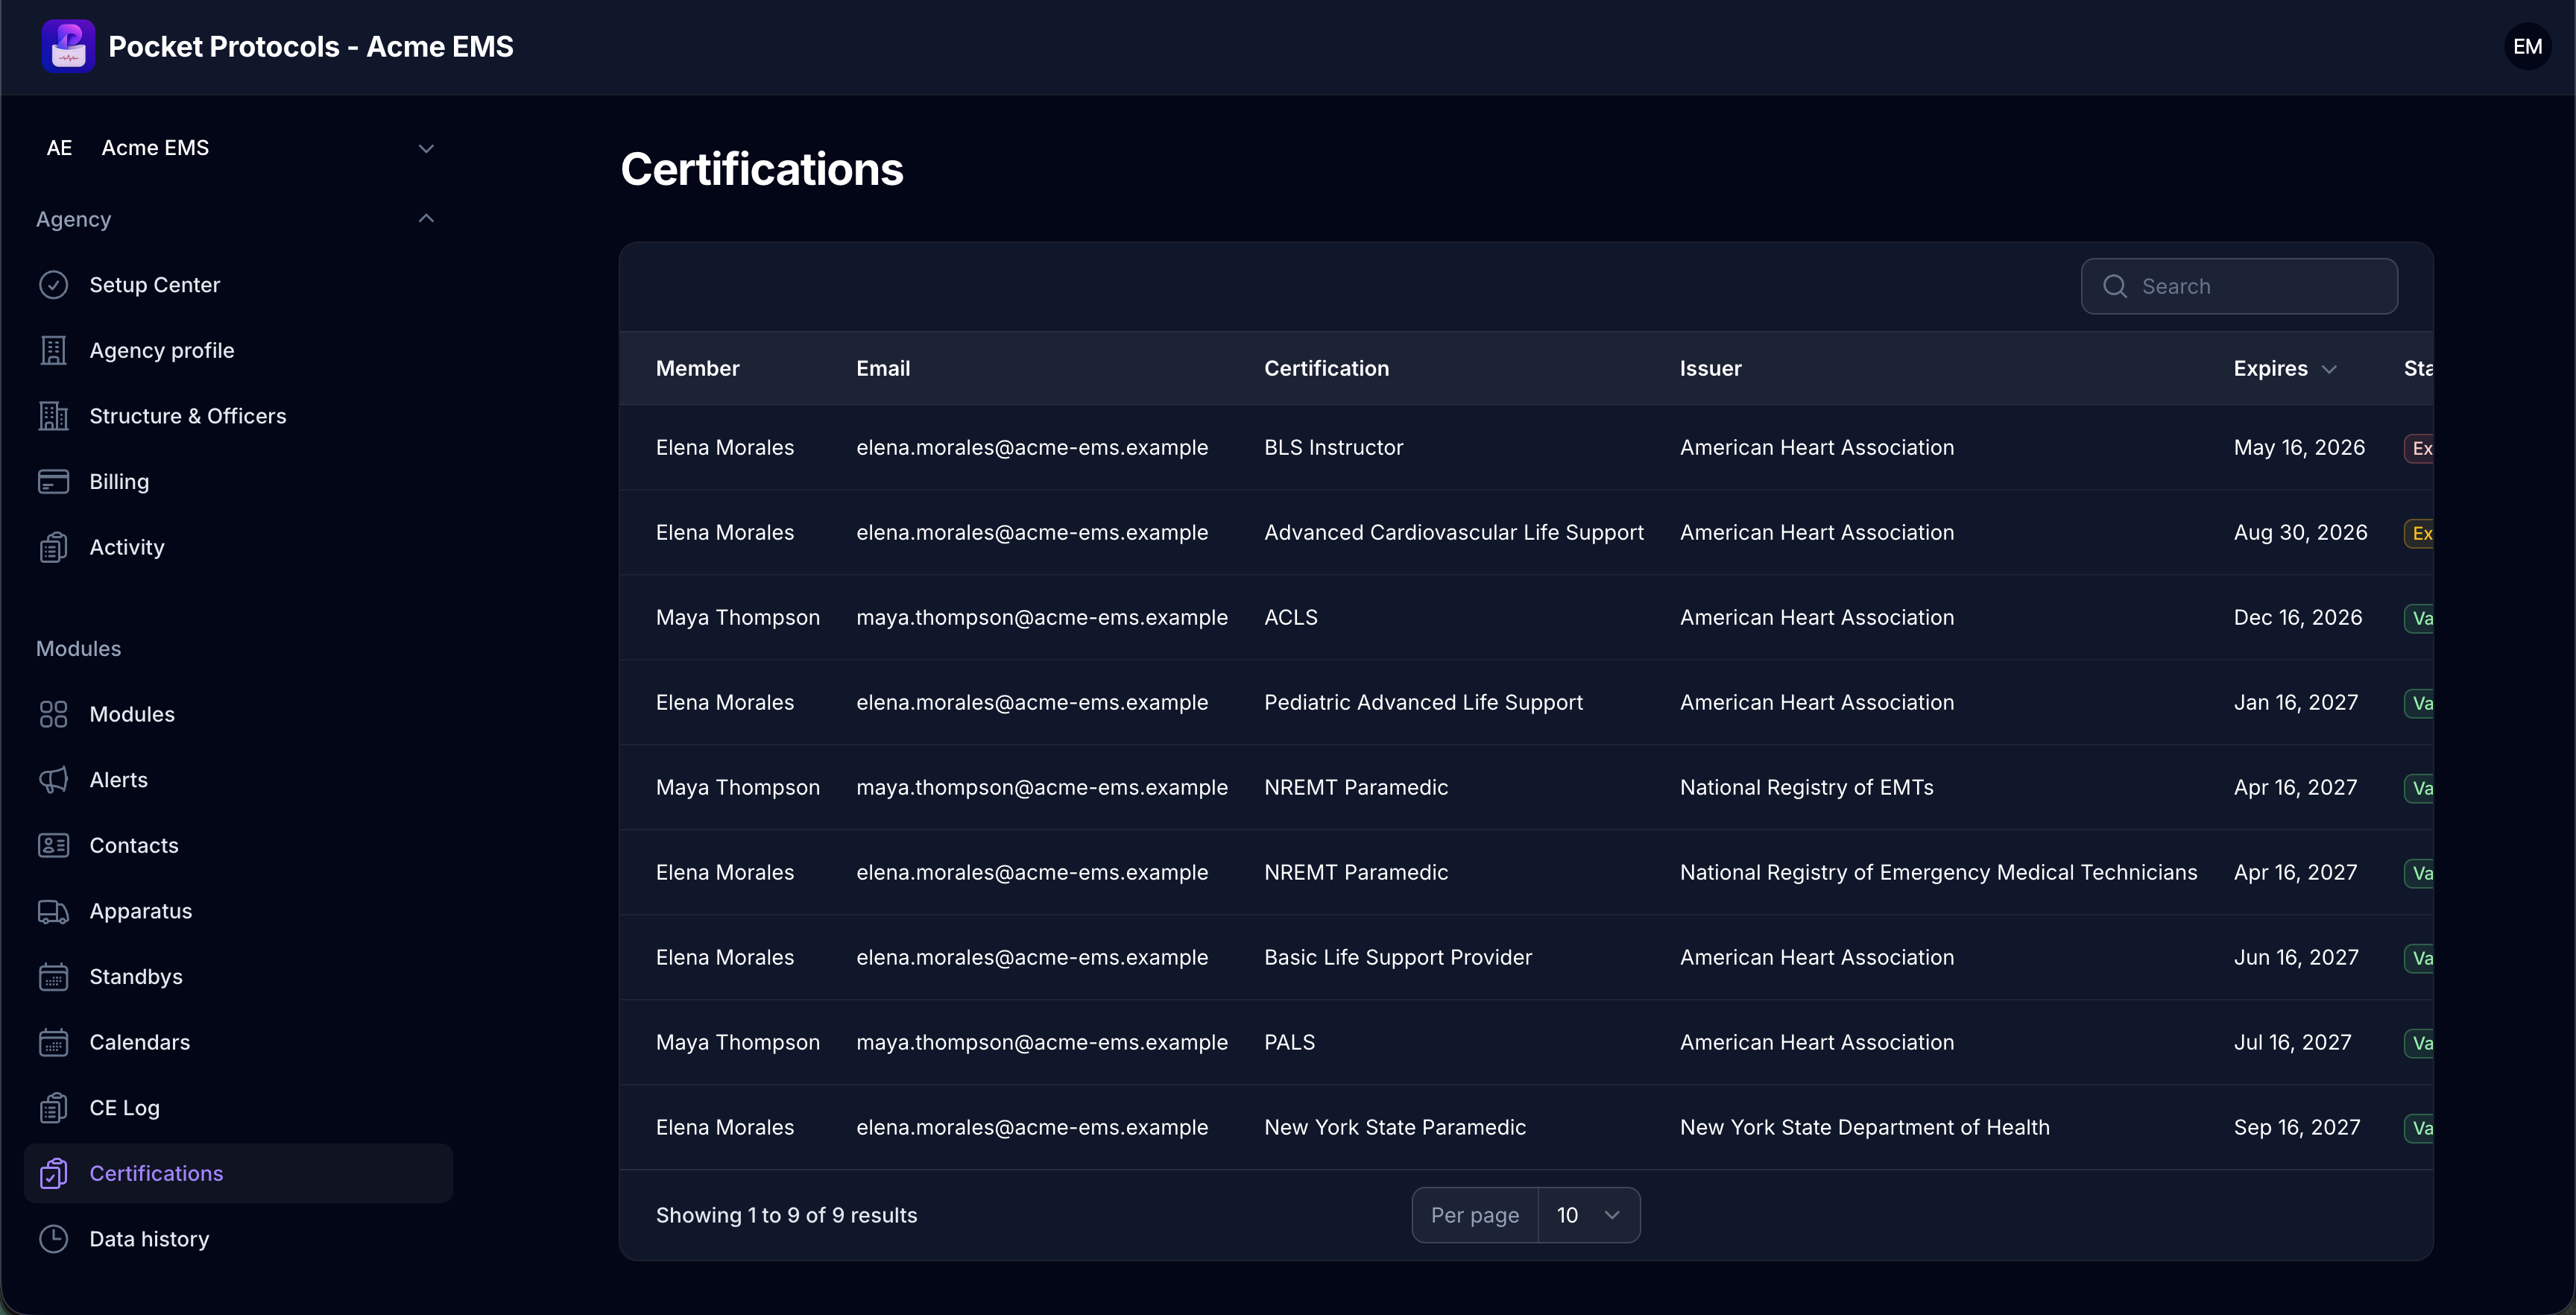2576x1315 pixels.
Task: Click Showing 1 to 9 of 9 results
Action: click(786, 1215)
